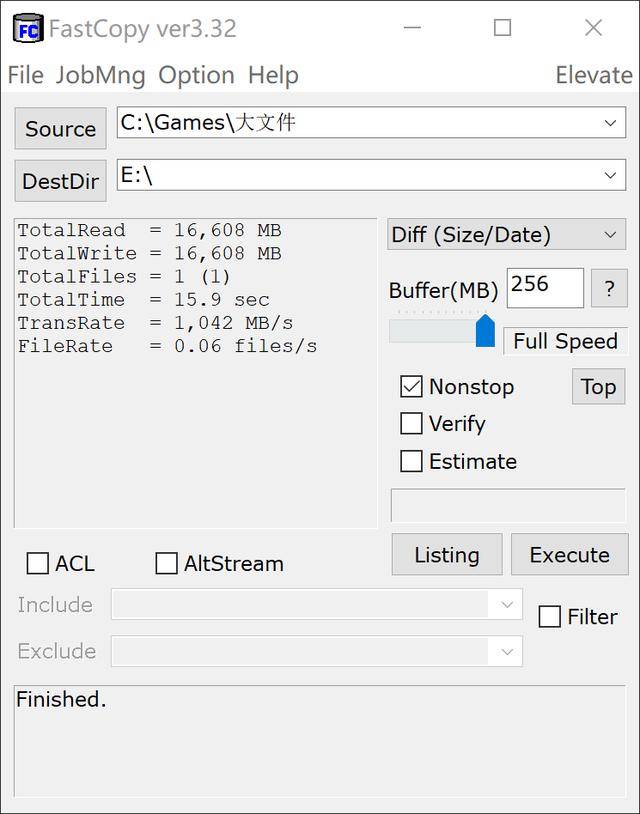This screenshot has width=640, height=814.
Task: Expand the Source path history dropdown
Action: (610, 123)
